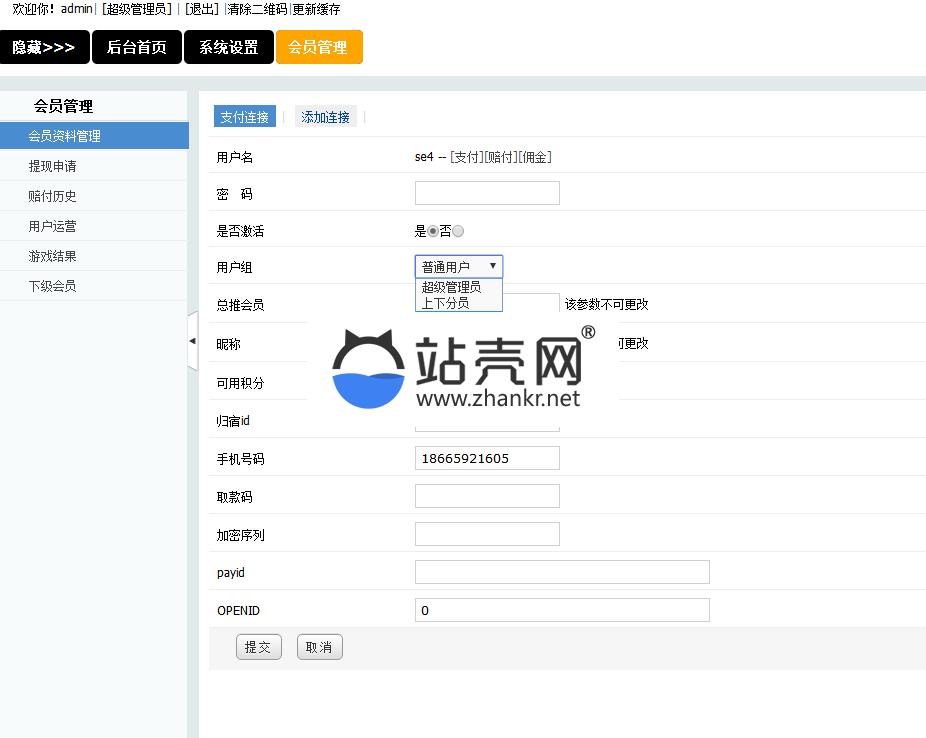The width and height of the screenshot is (926, 738).
Task: Collapse the sidebar using the arrow handle
Action: coord(192,341)
